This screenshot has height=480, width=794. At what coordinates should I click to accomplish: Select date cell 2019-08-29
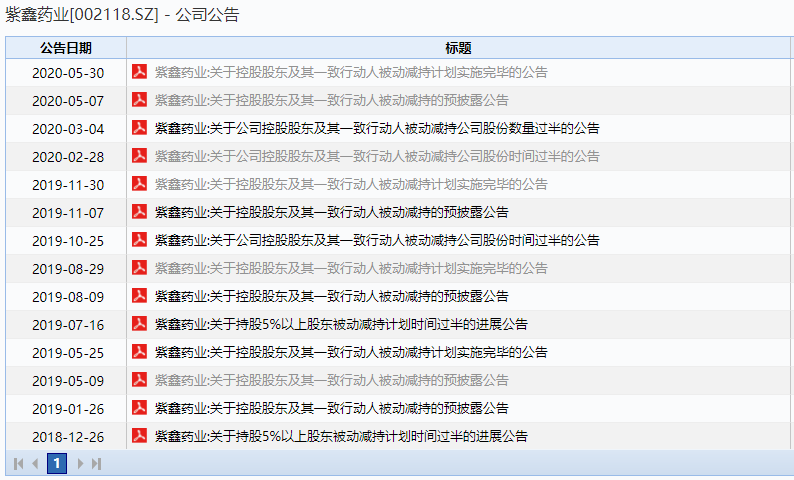click(x=68, y=269)
